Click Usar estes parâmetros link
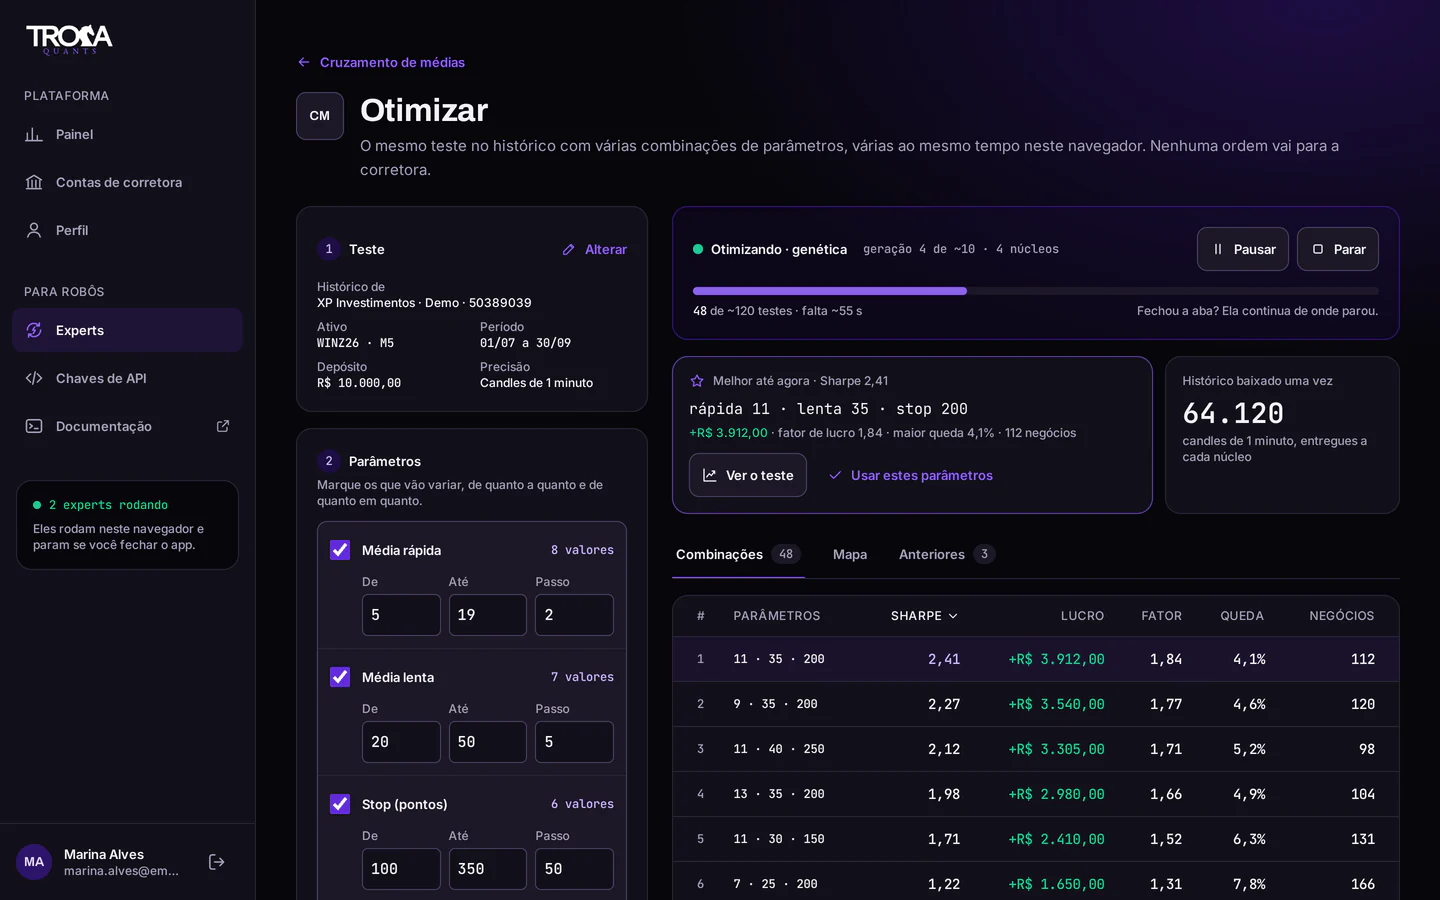Image resolution: width=1440 pixels, height=900 pixels. 911,475
